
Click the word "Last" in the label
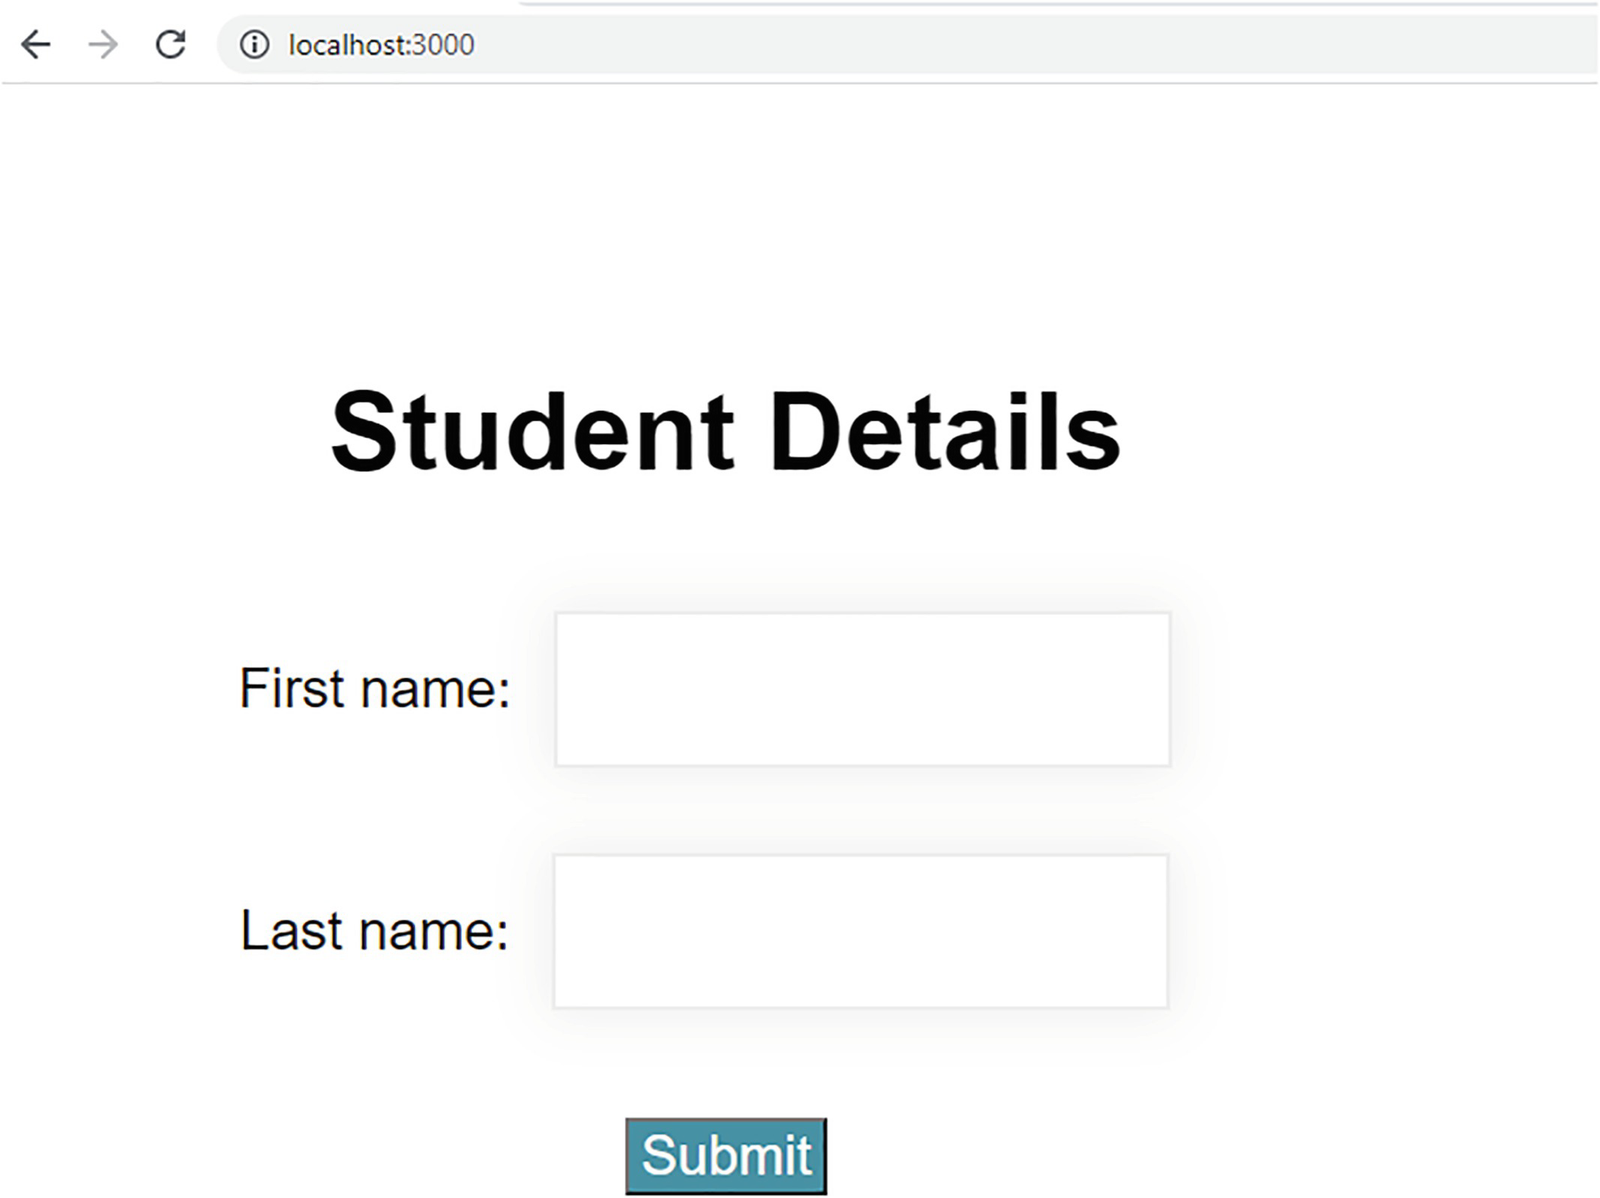click(292, 931)
